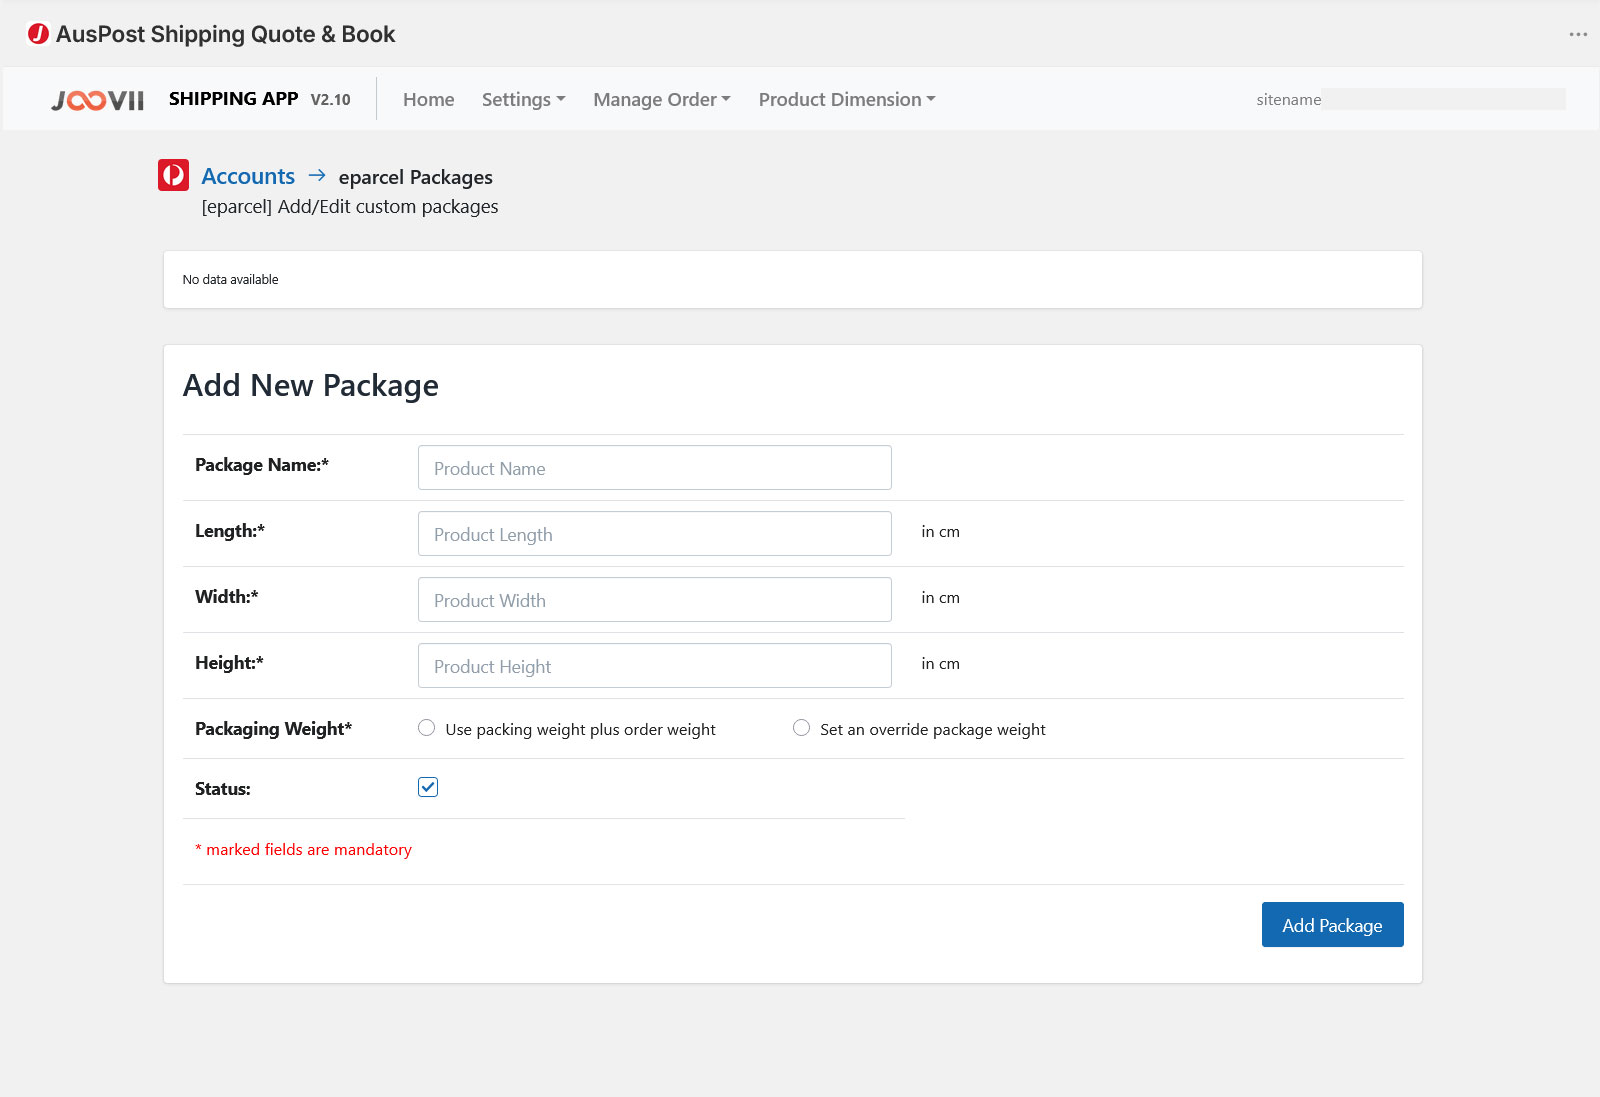Click into the Product Length field
The height and width of the screenshot is (1097, 1600).
pos(654,534)
